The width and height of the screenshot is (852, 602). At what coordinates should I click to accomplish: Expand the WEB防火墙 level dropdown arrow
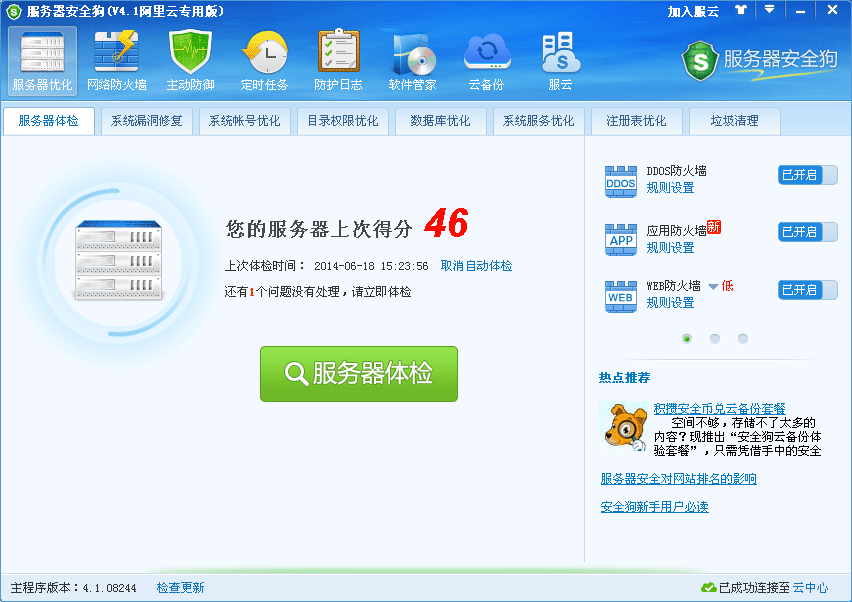(713, 286)
